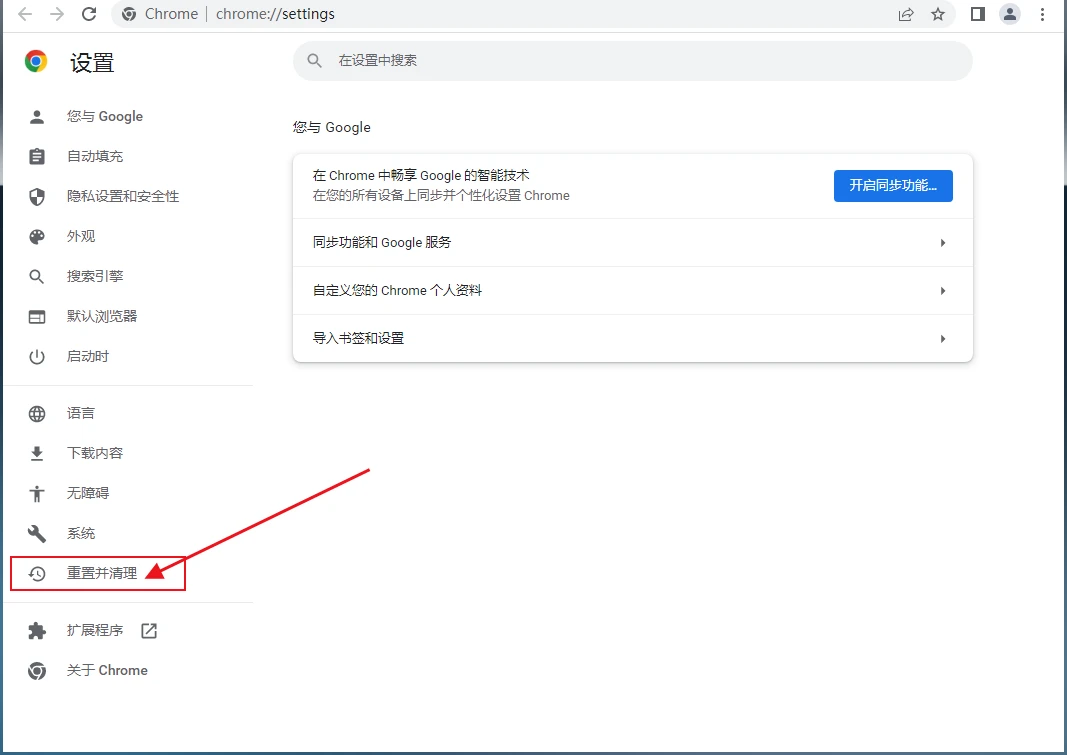Click the wrench icon for 系统
1067x755 pixels.
[x=37, y=534]
